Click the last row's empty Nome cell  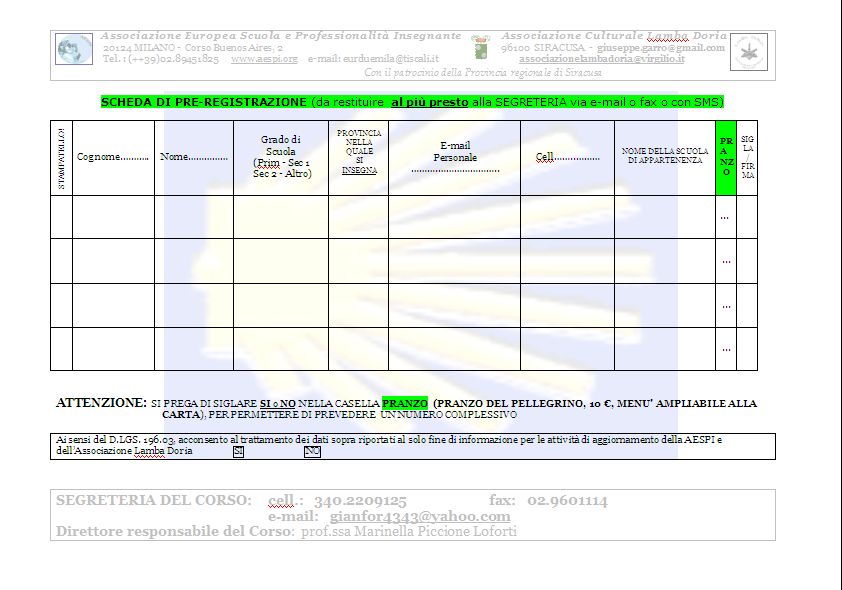tap(194, 349)
